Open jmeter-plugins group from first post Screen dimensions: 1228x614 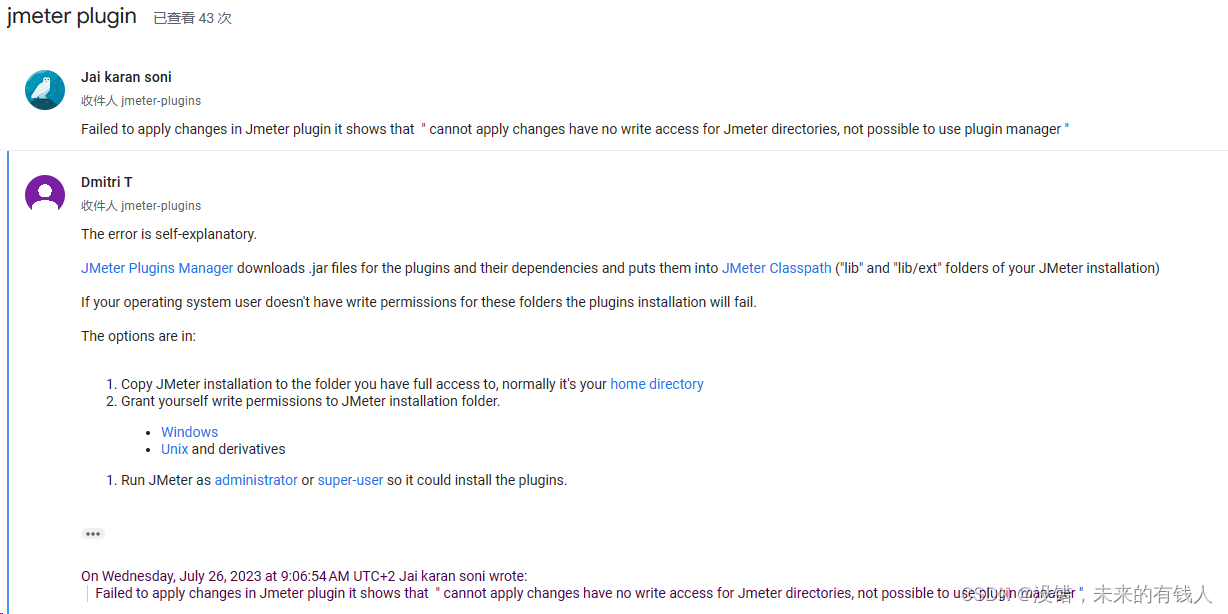160,100
